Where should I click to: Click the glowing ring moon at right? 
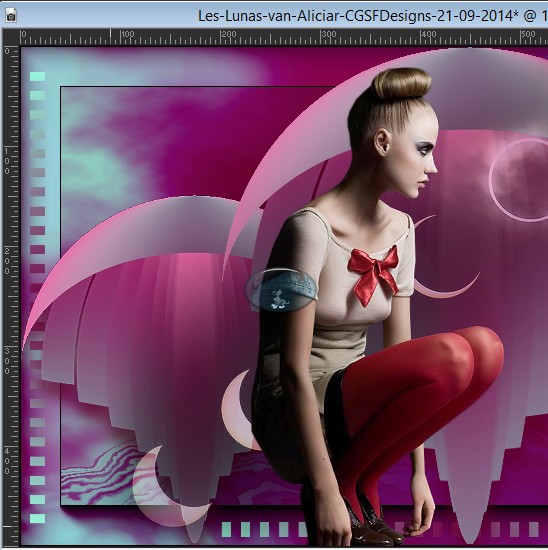pos(518,180)
